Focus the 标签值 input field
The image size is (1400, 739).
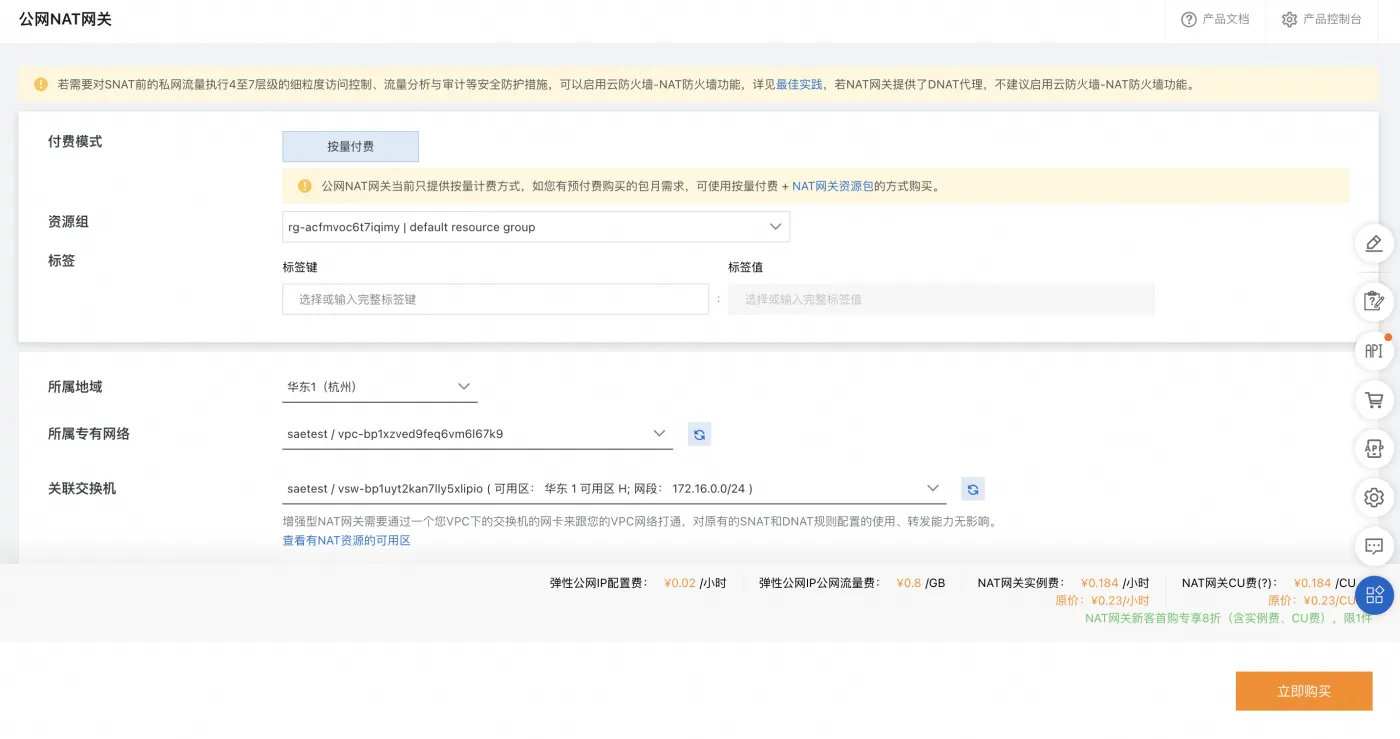[x=941, y=299]
